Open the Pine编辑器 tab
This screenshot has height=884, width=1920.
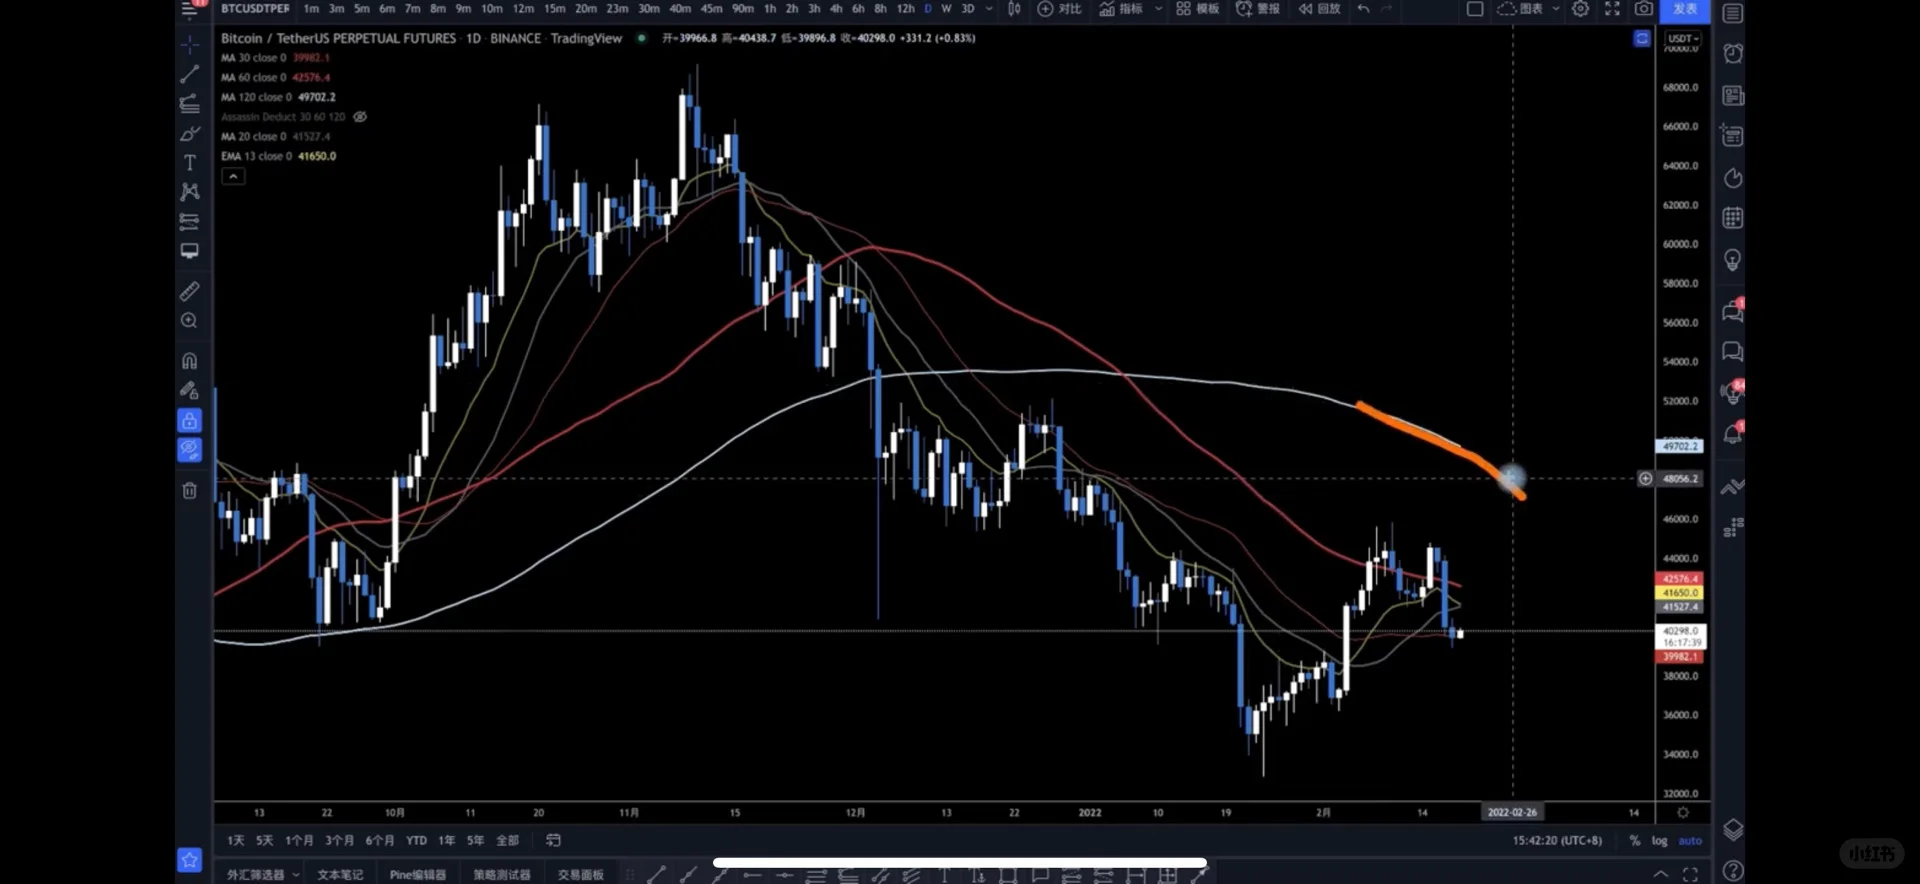(418, 875)
